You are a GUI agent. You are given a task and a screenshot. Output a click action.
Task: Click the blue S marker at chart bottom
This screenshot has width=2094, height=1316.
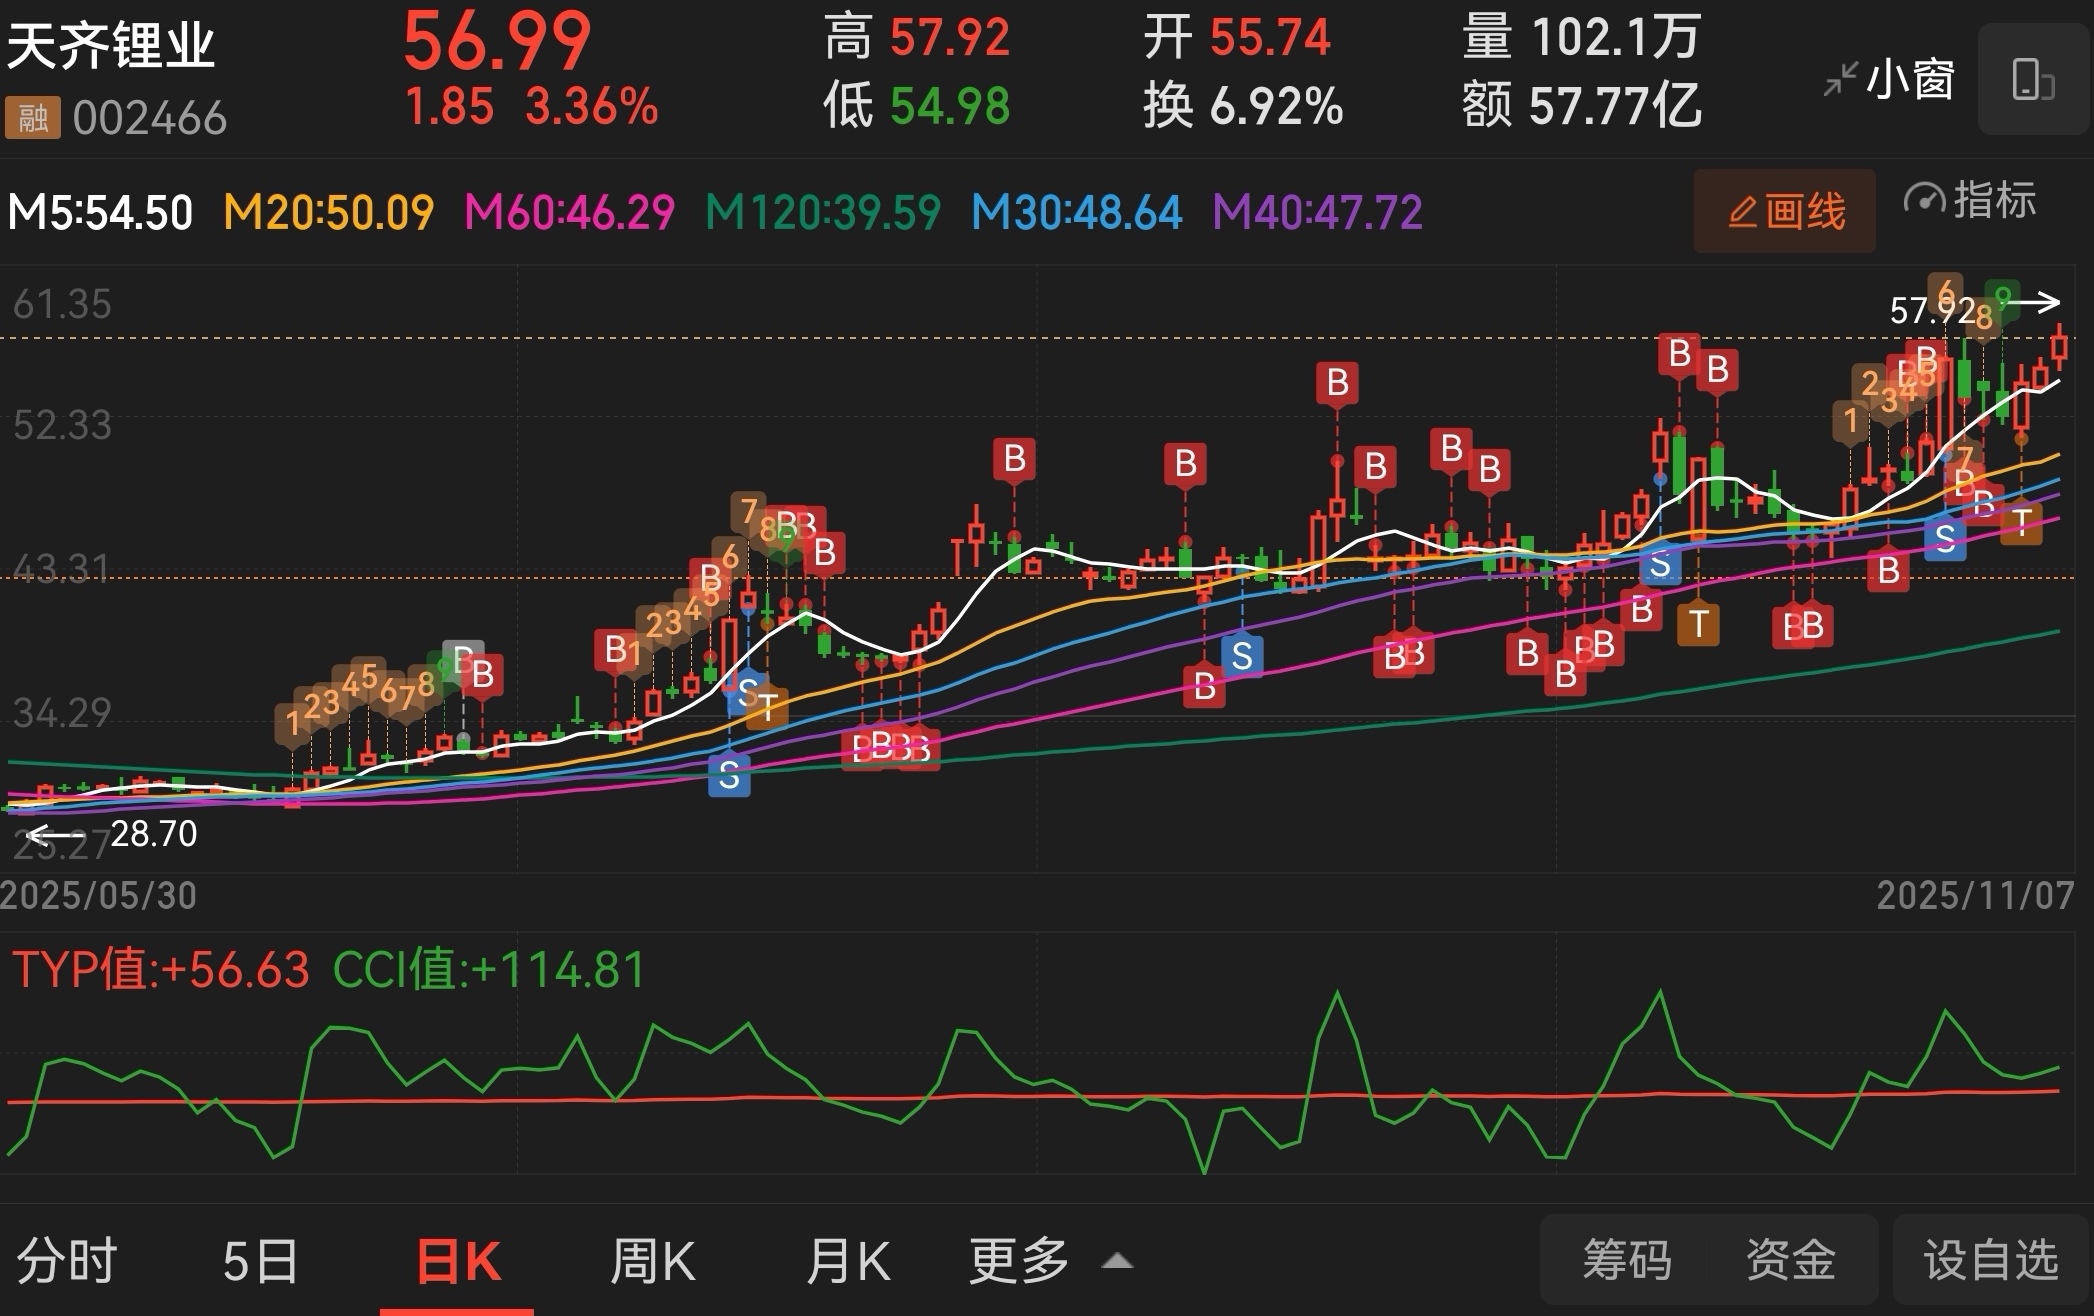coord(729,775)
